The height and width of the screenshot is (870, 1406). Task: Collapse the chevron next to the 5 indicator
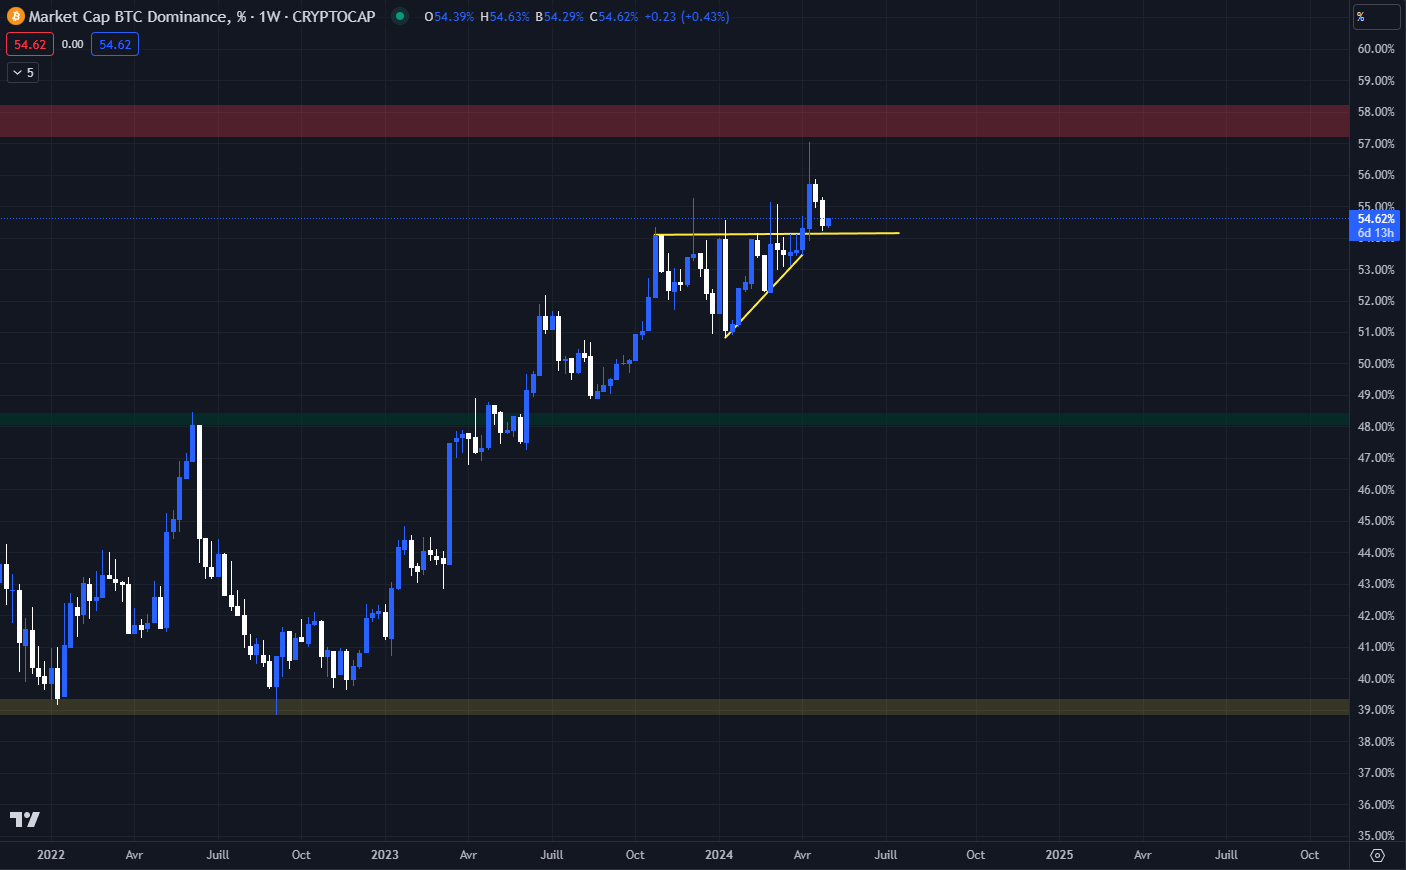tap(15, 72)
